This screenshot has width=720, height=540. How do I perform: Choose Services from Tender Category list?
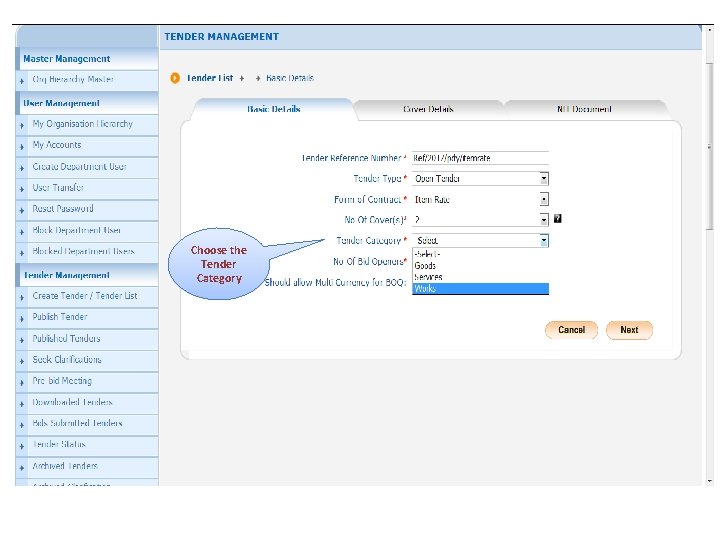tap(480, 277)
